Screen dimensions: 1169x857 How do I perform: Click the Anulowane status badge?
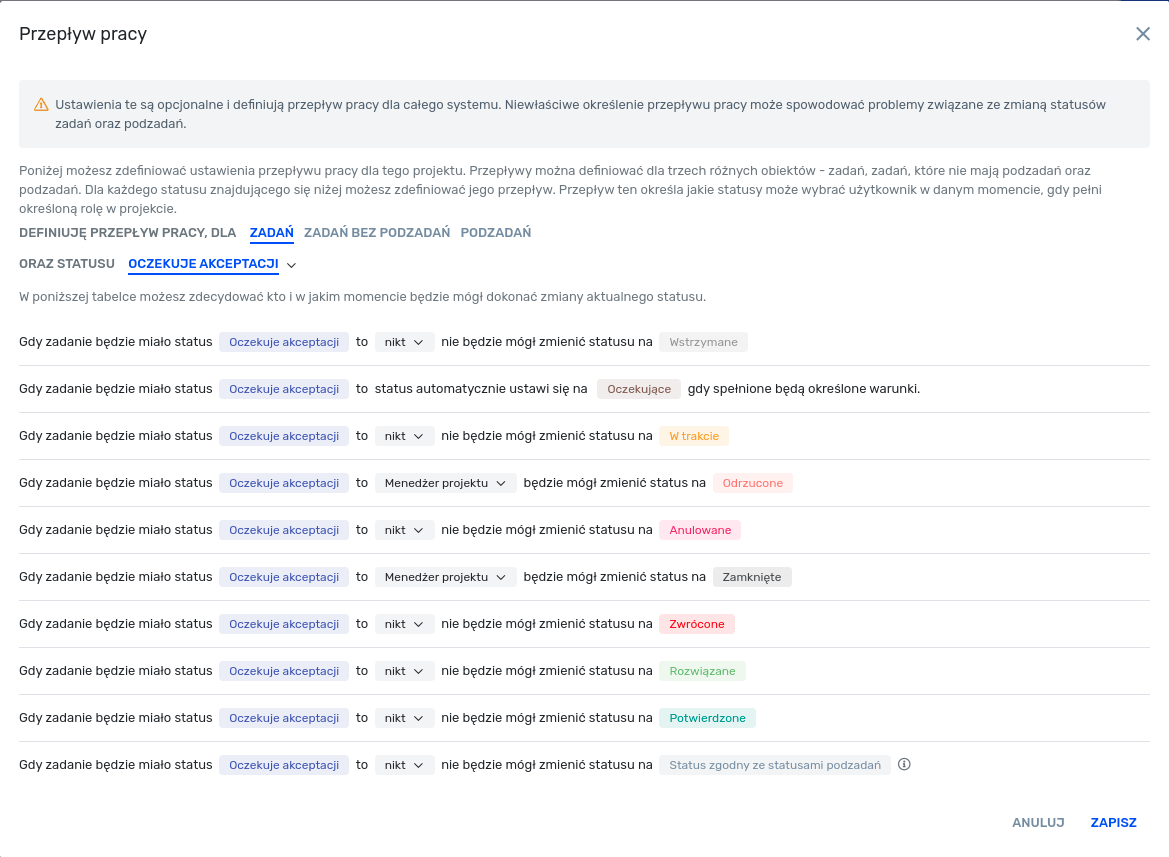(x=700, y=530)
